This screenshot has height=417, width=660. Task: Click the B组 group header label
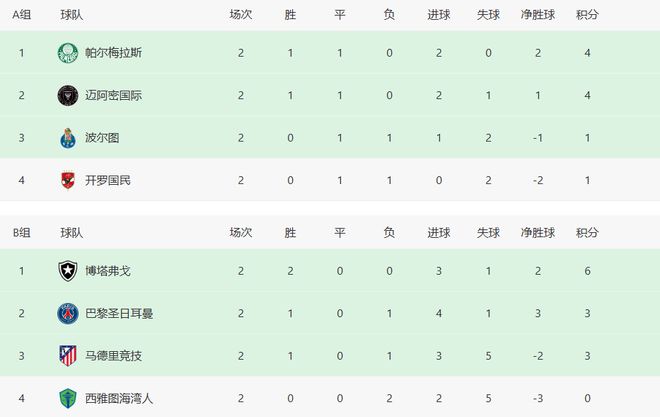coord(22,232)
